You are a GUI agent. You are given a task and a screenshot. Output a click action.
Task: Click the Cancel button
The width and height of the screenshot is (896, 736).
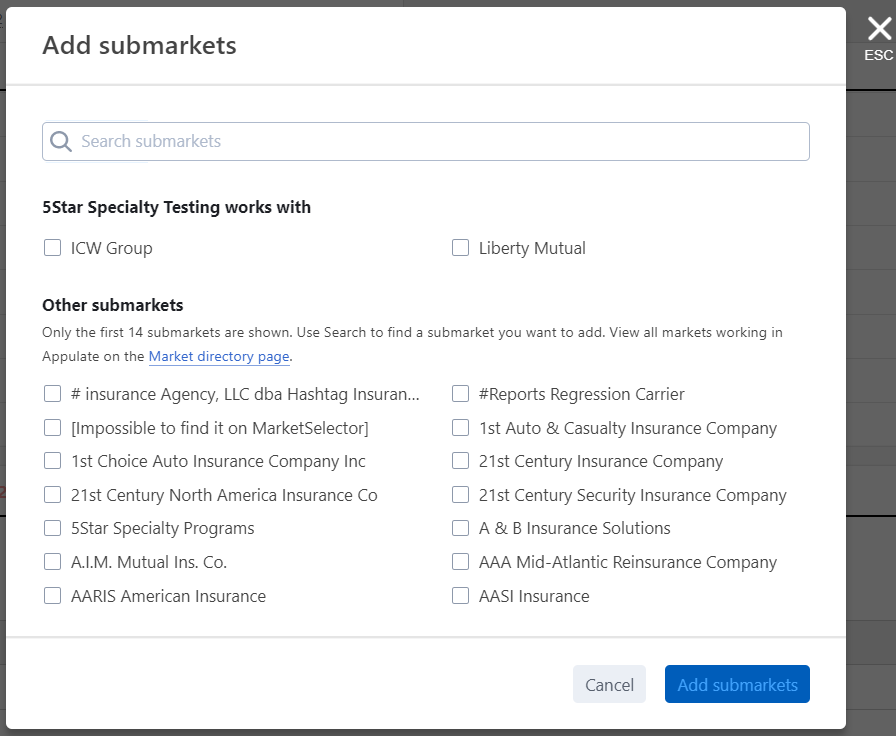609,684
